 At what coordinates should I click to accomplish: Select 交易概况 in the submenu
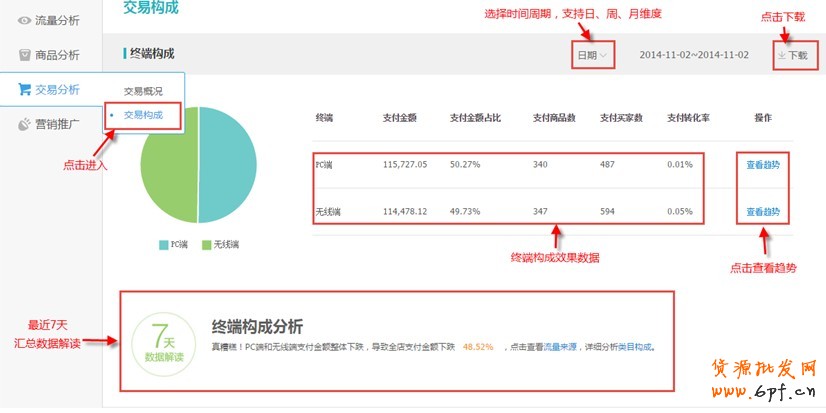[143, 91]
